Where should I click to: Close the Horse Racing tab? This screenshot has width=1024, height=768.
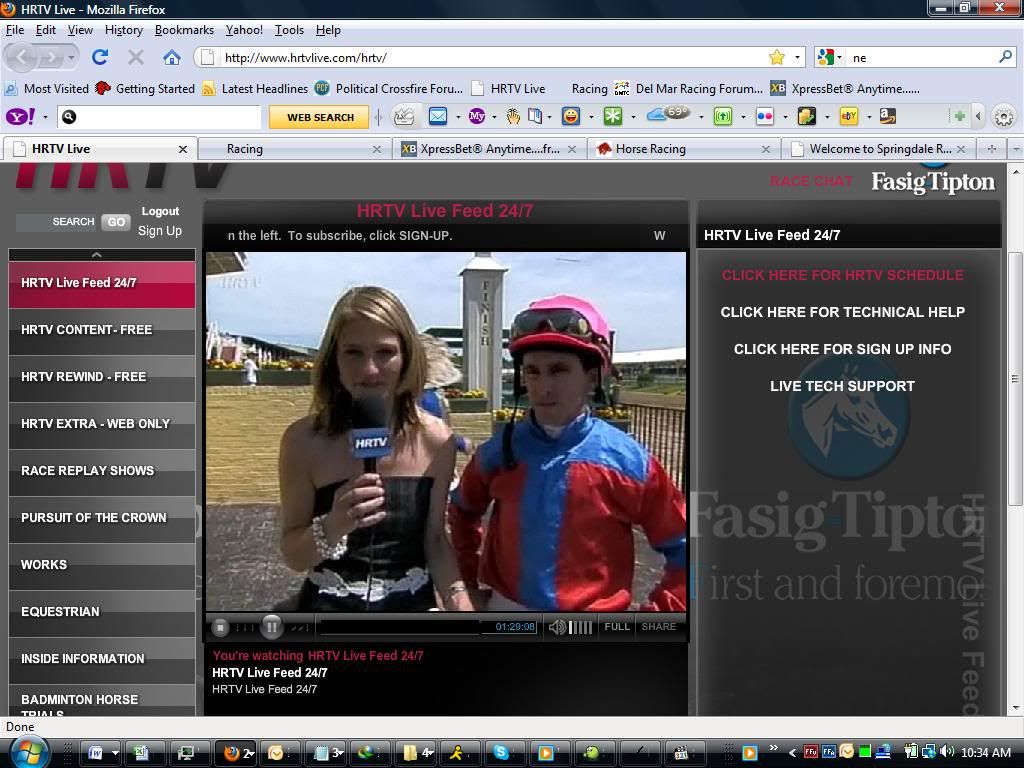point(766,150)
